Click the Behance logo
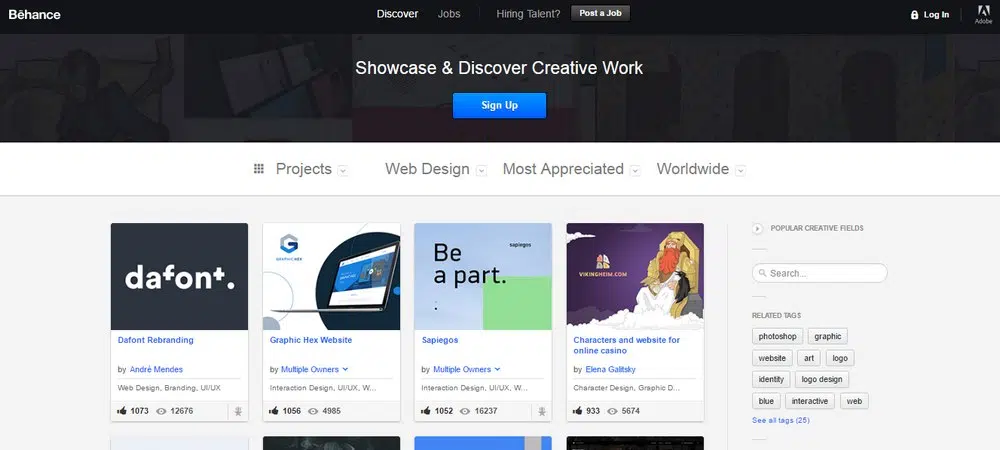The height and width of the screenshot is (450, 1000). (34, 14)
